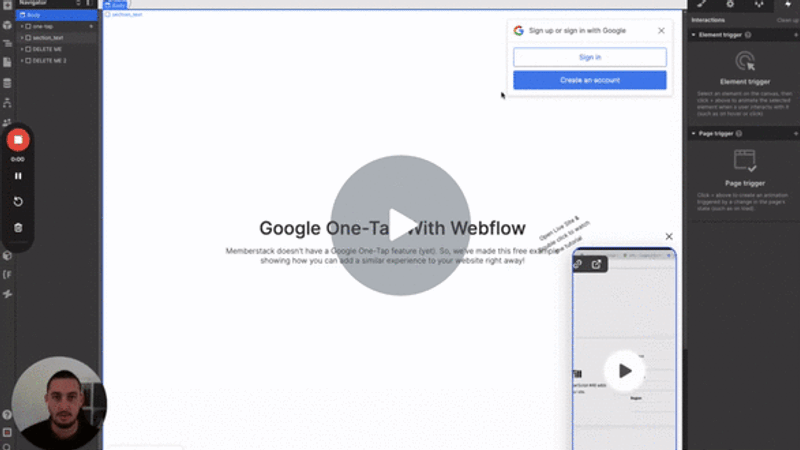Click the Navigator pin panel icon
Screen dimensions: 800x450
88,3
